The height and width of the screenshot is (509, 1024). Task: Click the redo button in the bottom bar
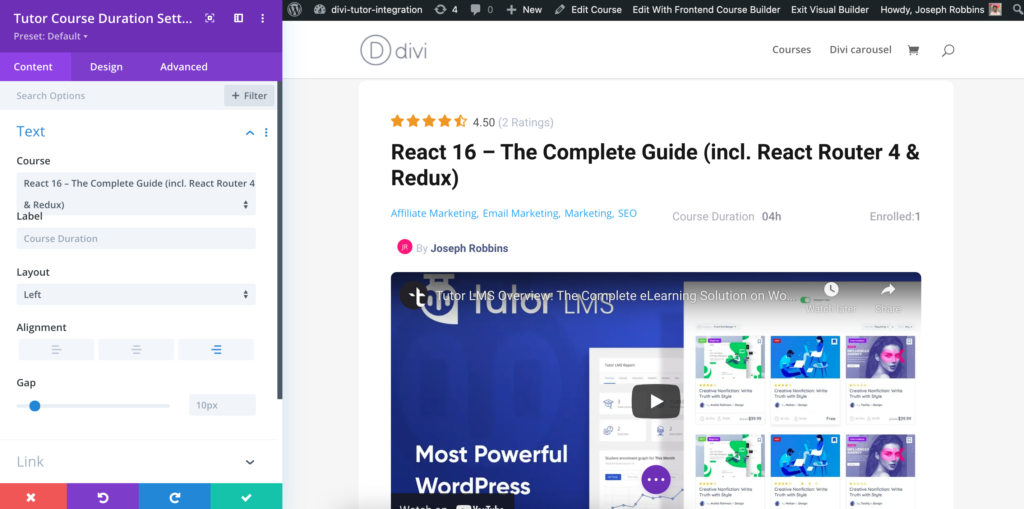click(x=174, y=497)
